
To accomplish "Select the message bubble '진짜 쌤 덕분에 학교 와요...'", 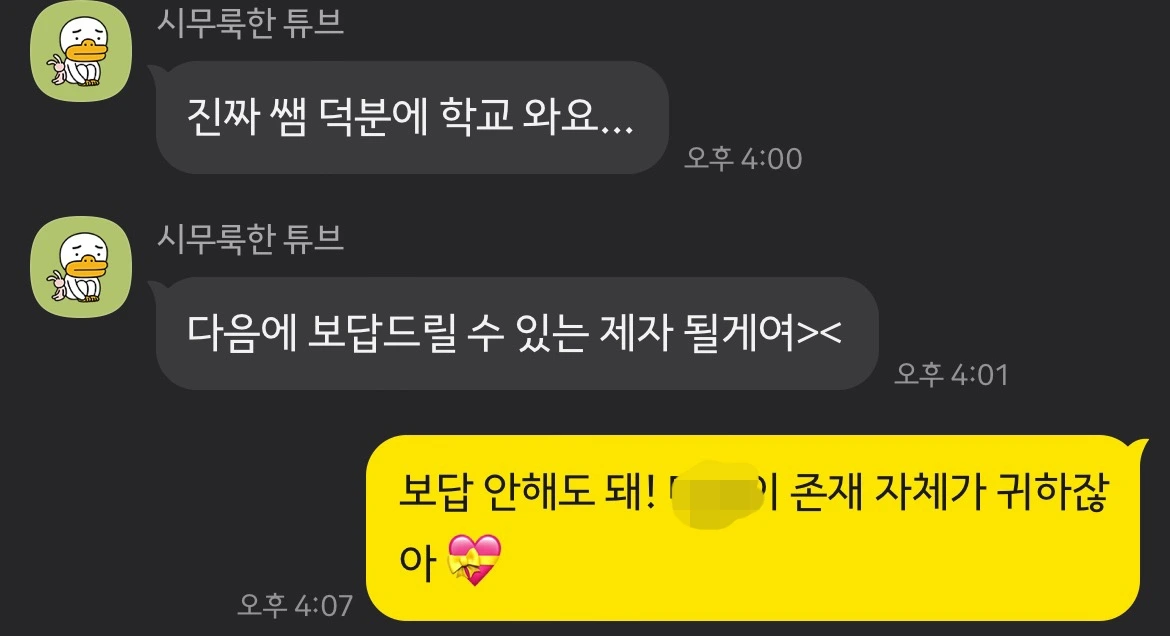I will tap(410, 117).
